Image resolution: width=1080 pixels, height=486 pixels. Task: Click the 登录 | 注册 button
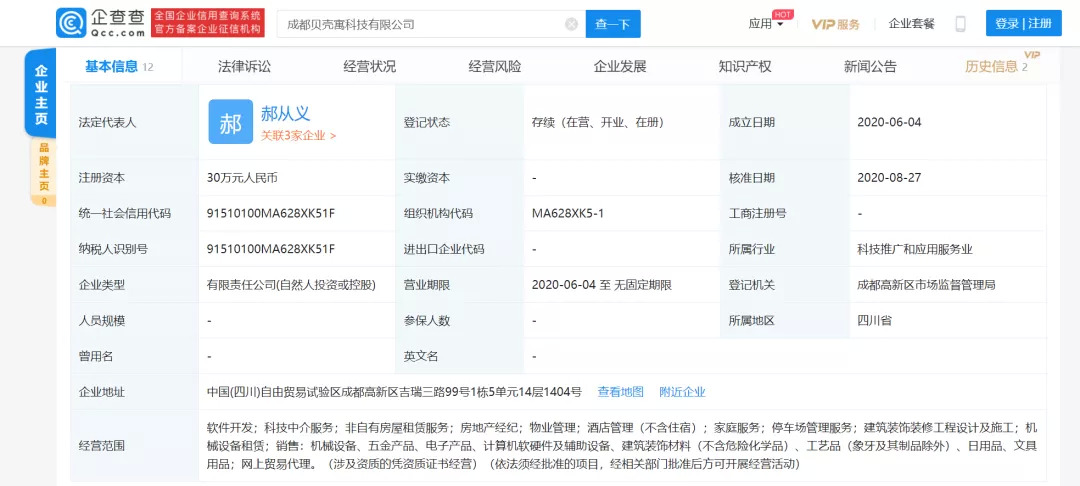tap(1023, 24)
